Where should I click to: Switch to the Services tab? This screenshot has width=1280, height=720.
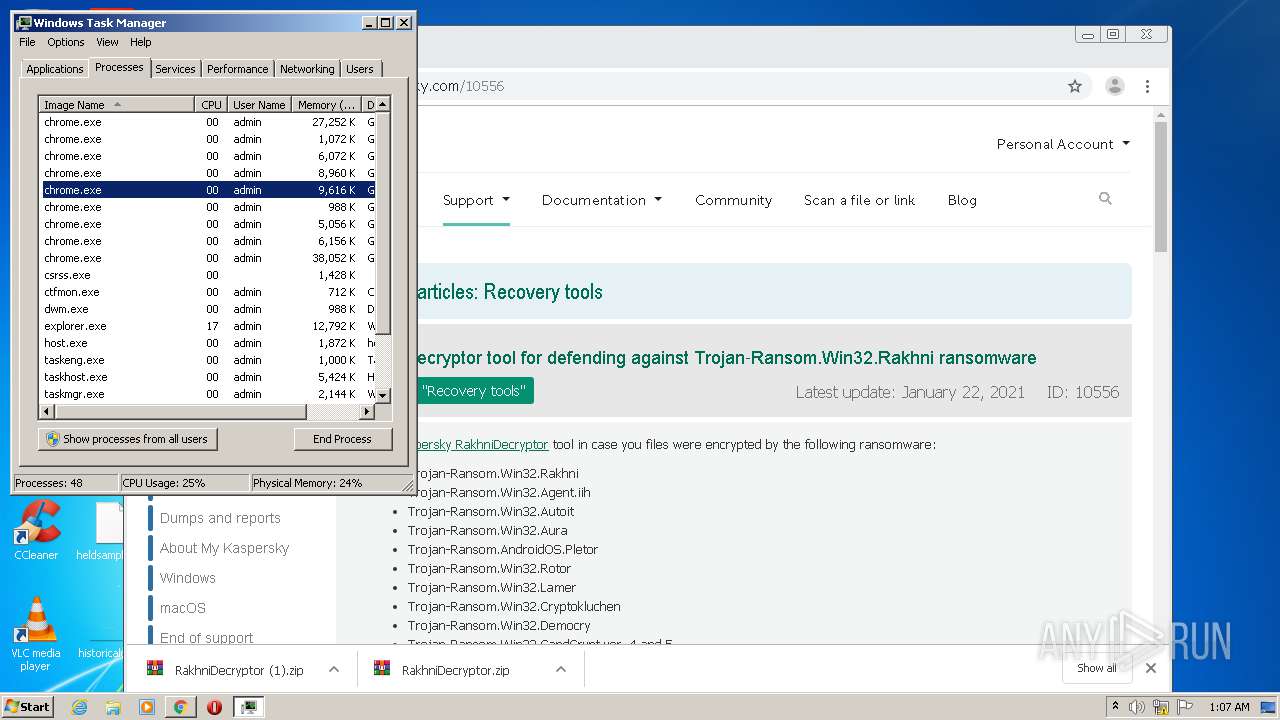coord(175,69)
